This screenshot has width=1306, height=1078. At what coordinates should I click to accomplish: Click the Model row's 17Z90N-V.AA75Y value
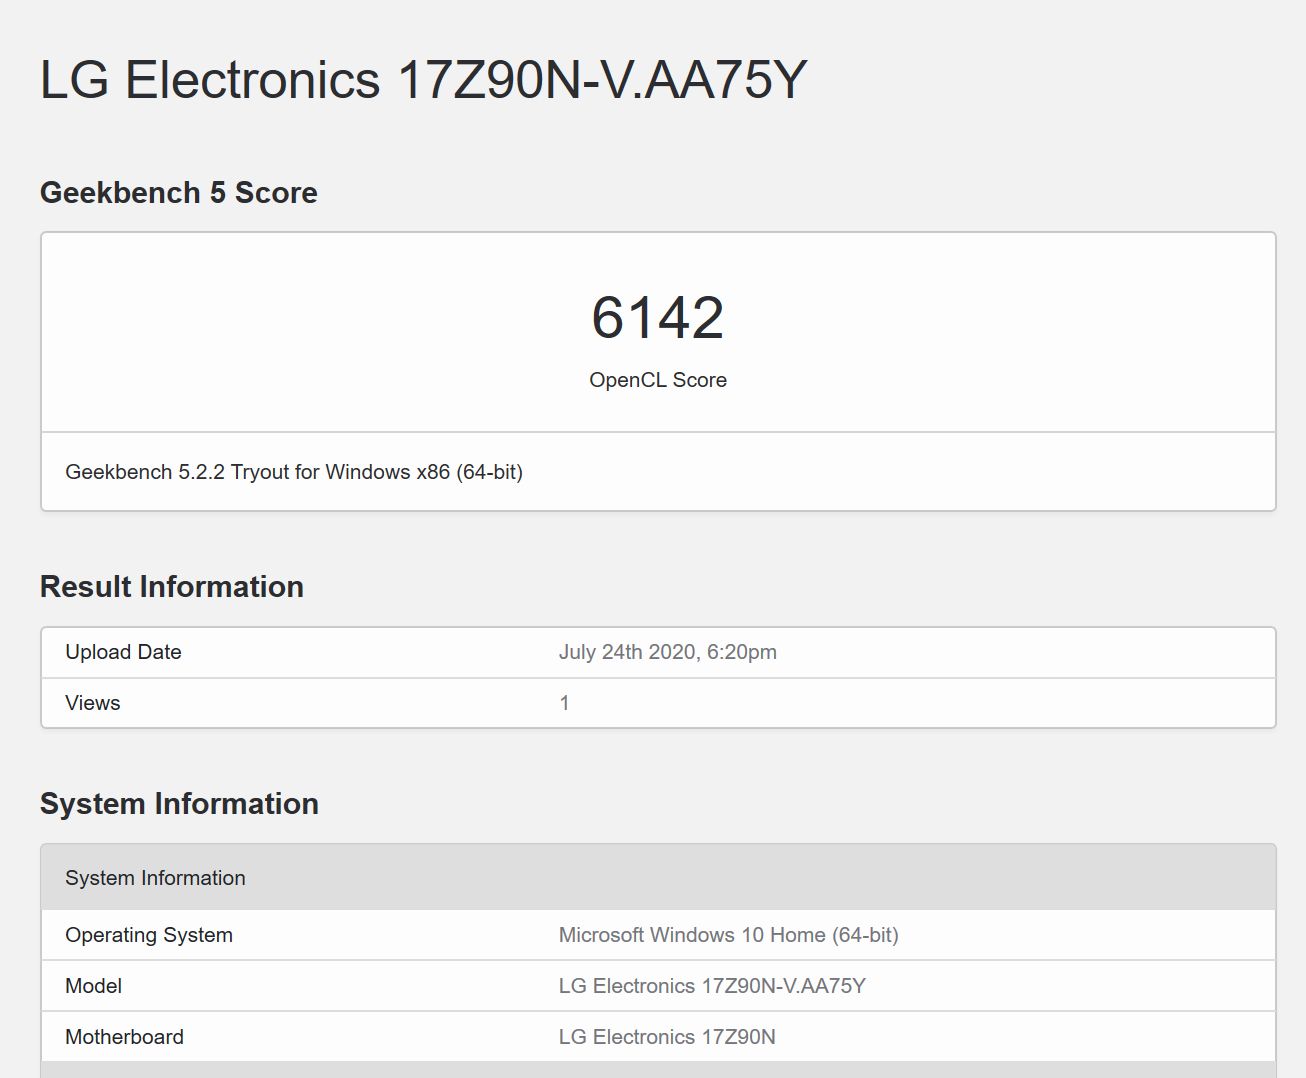point(712,986)
